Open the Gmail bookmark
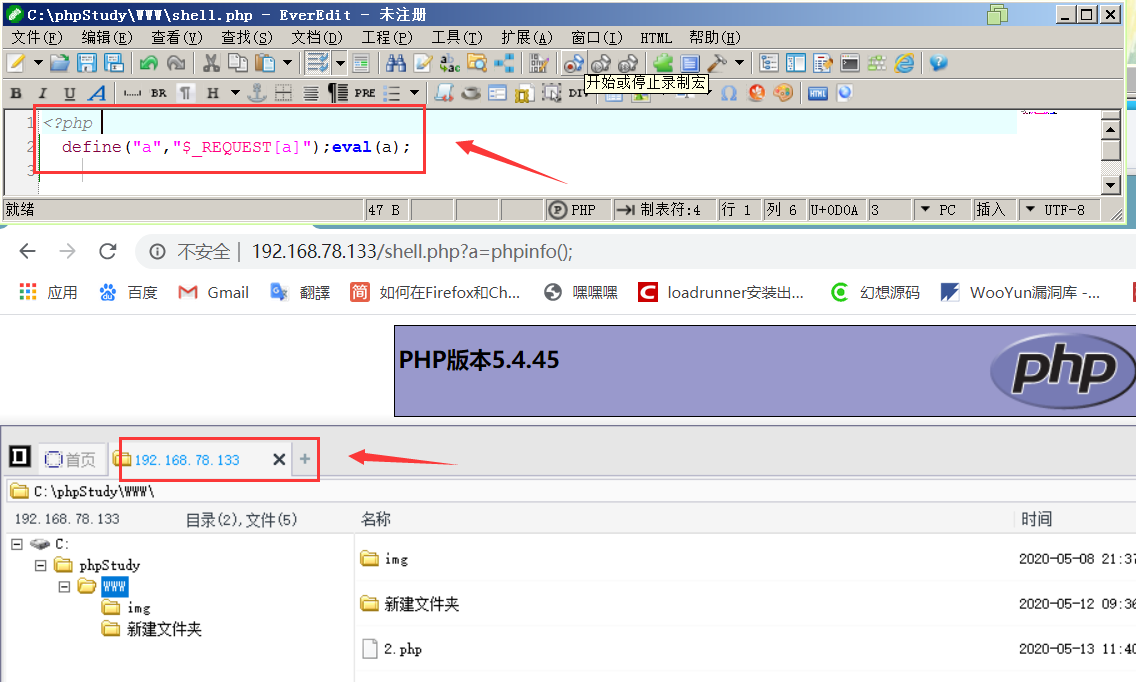This screenshot has height=682, width=1136. 214,293
